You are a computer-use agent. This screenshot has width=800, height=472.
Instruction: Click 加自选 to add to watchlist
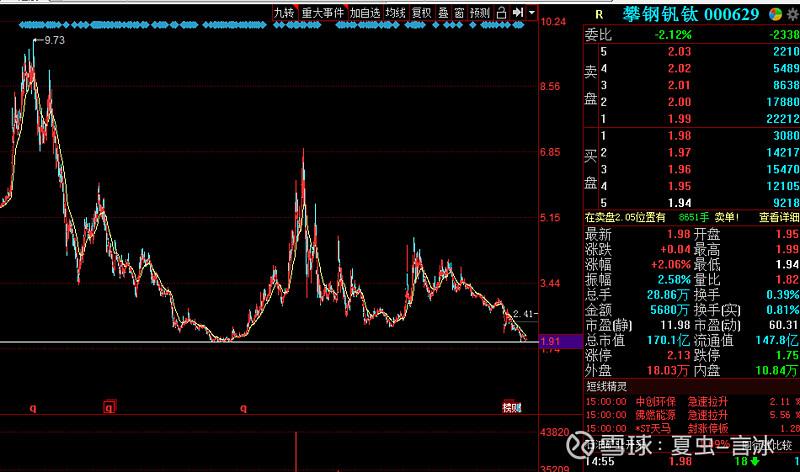(365, 13)
